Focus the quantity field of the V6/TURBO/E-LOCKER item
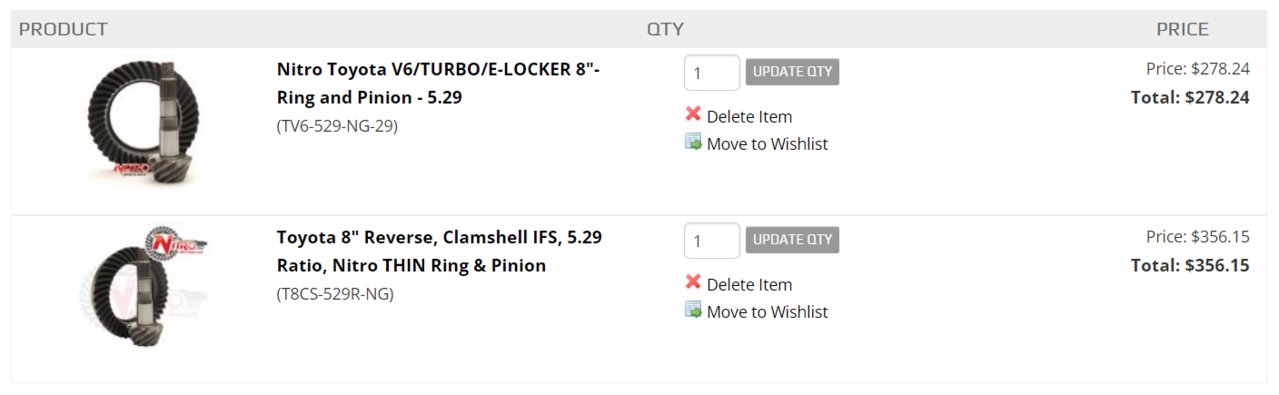 [x=712, y=73]
